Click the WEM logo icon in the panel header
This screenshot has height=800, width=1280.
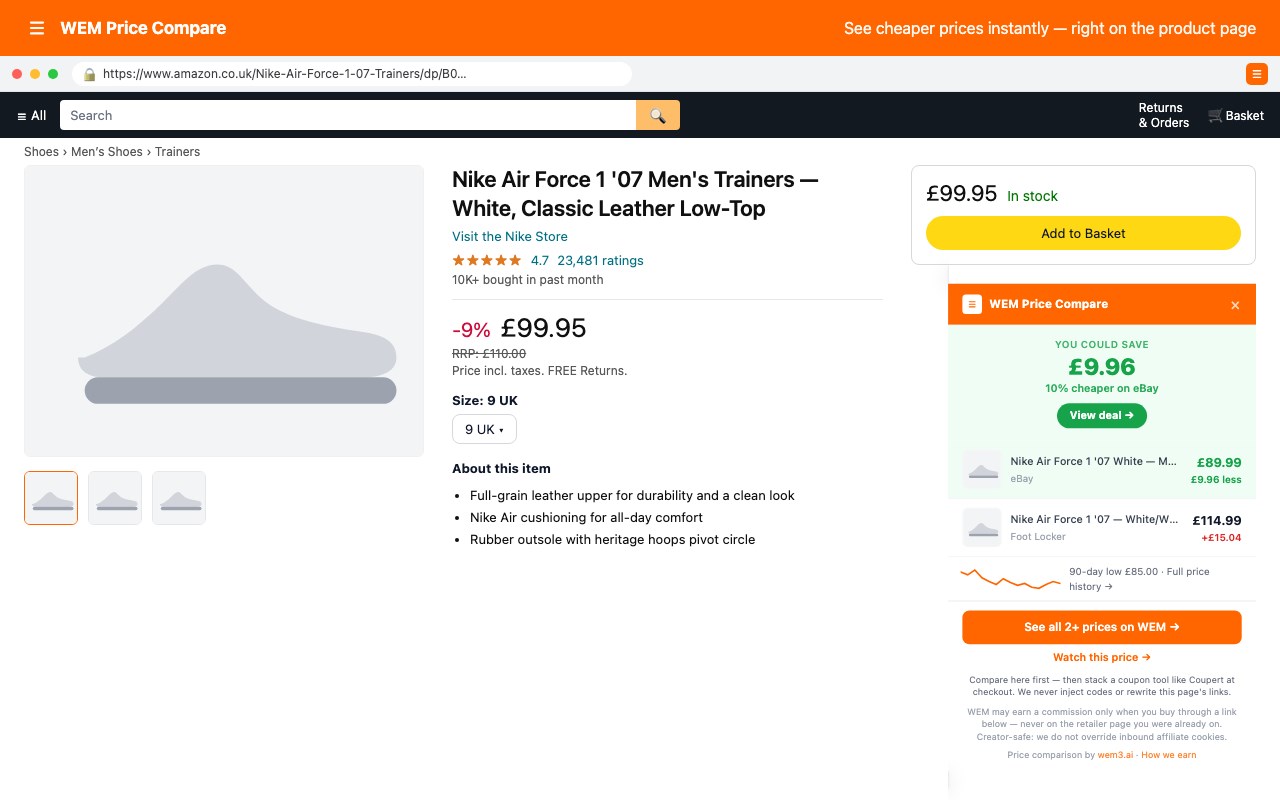pyautogui.click(x=972, y=304)
